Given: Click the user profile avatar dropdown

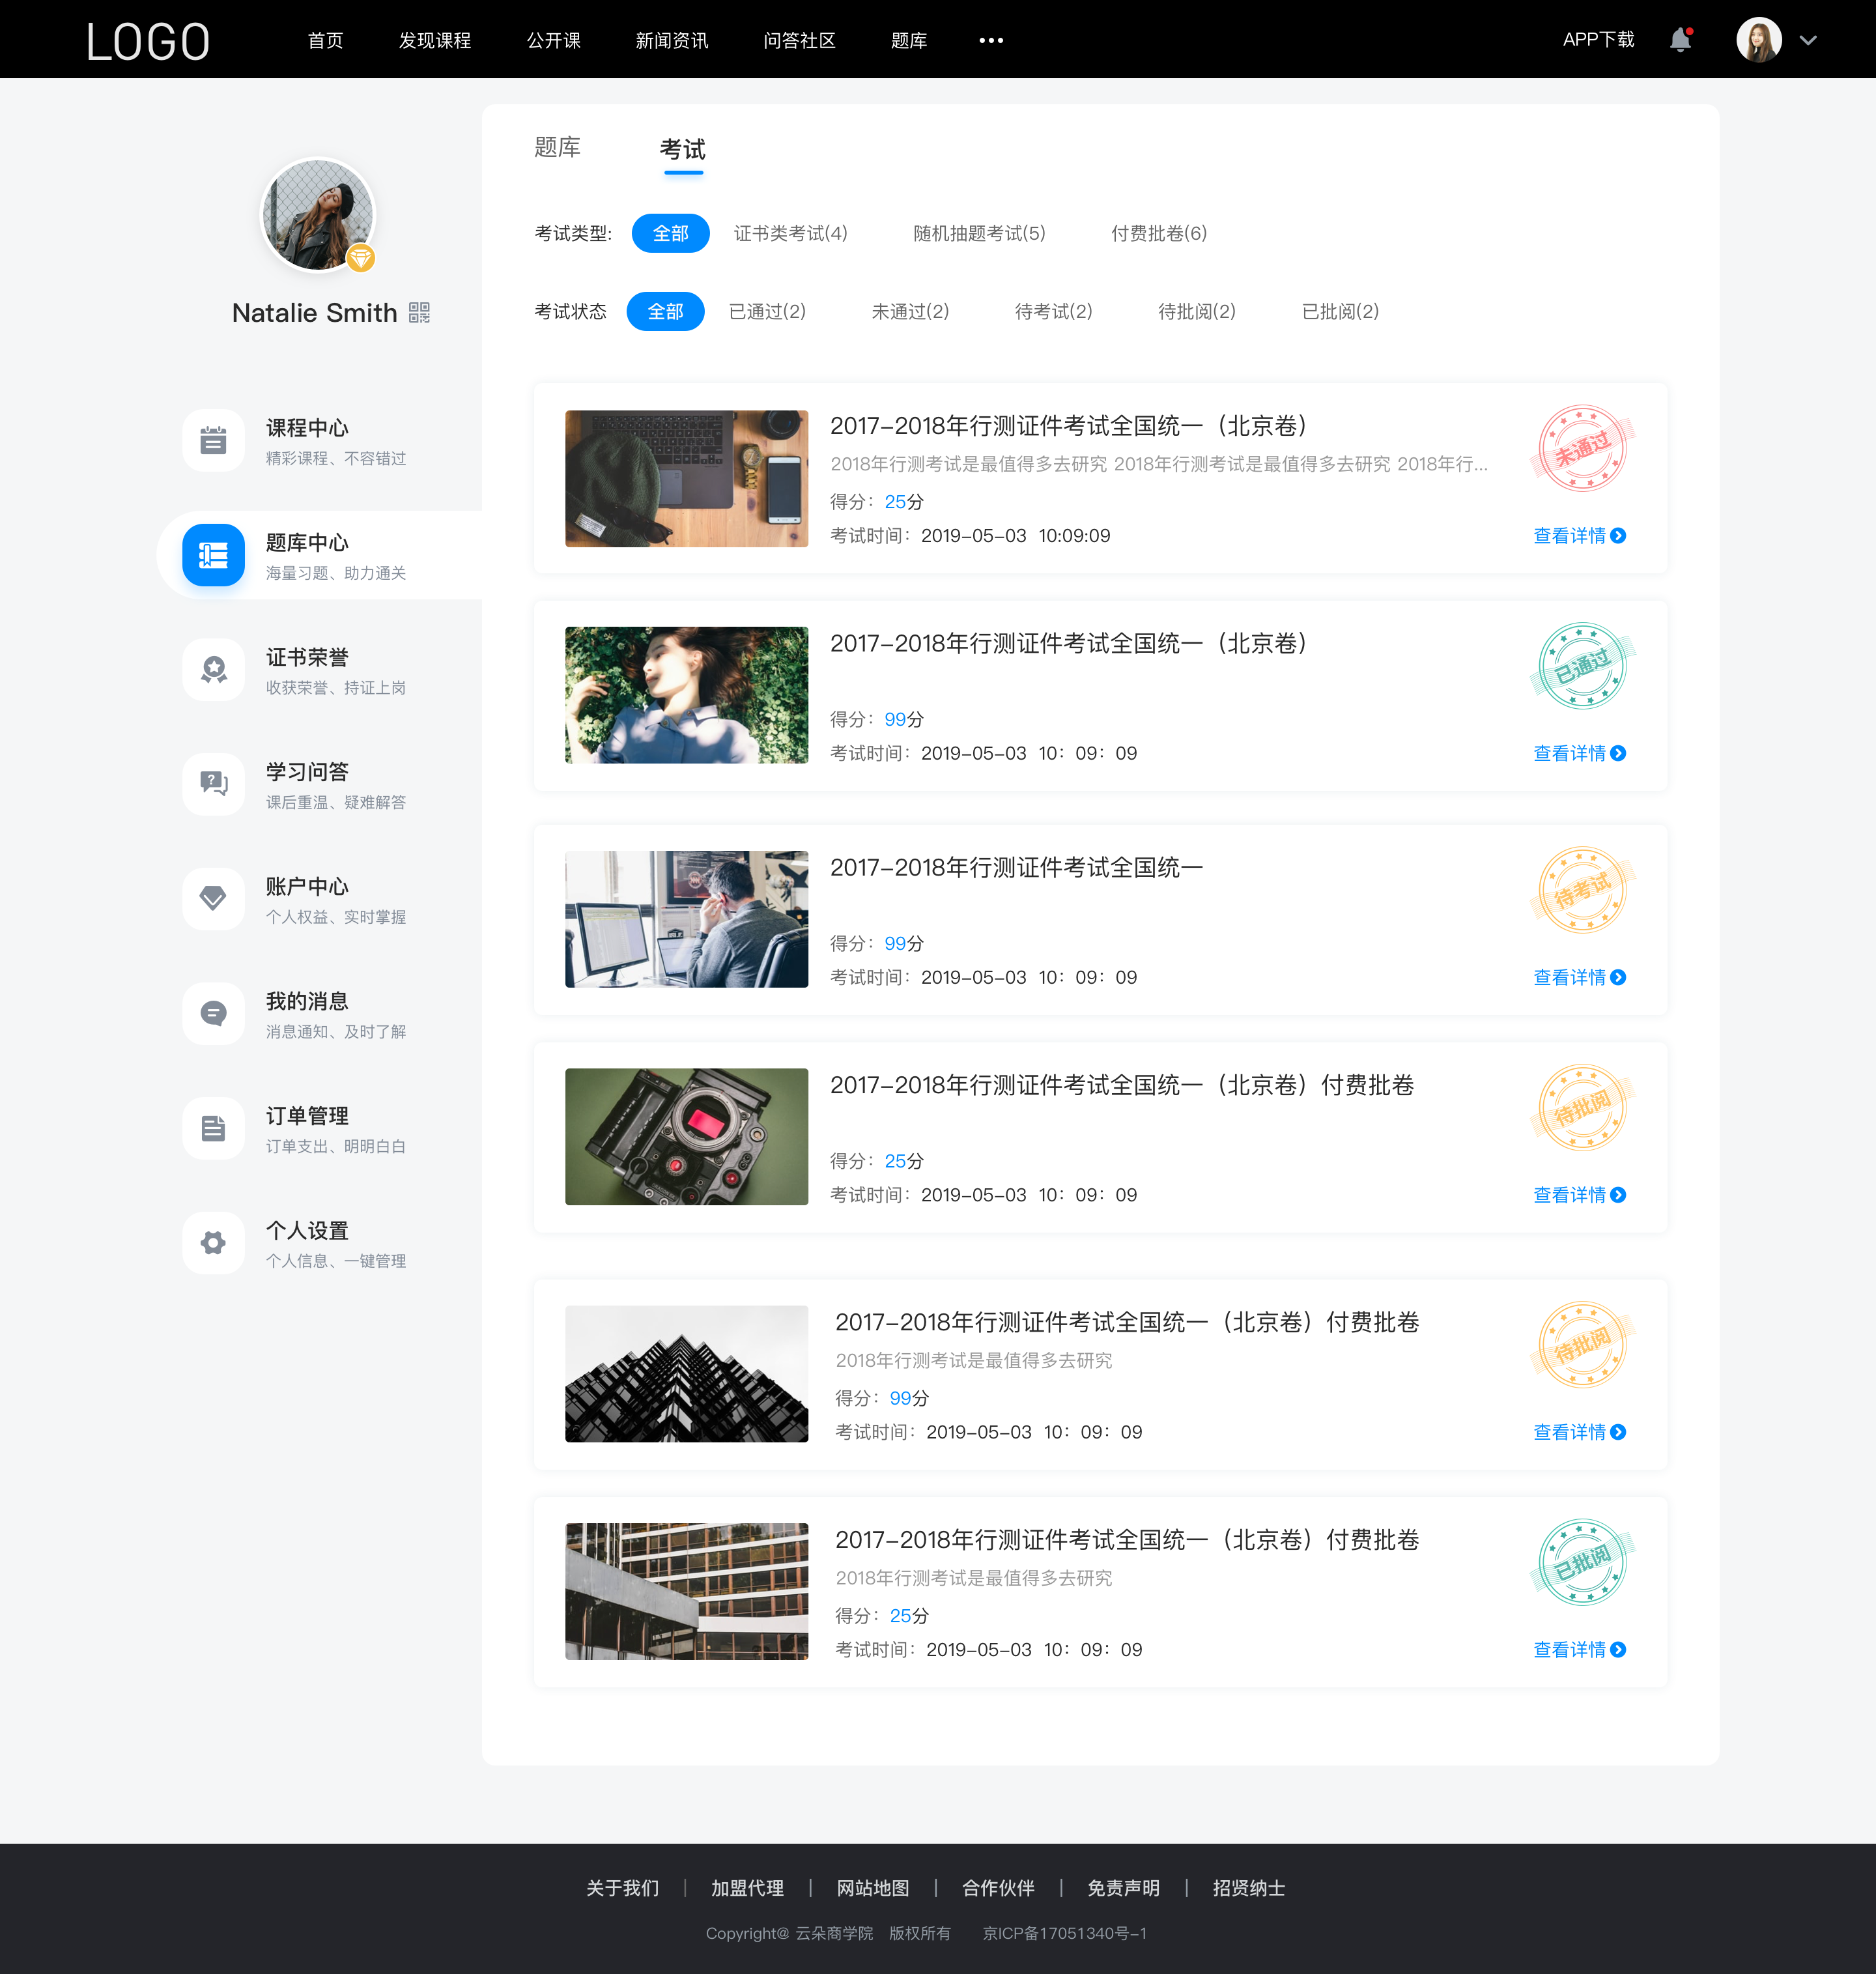Looking at the screenshot, I should click(1813, 39).
